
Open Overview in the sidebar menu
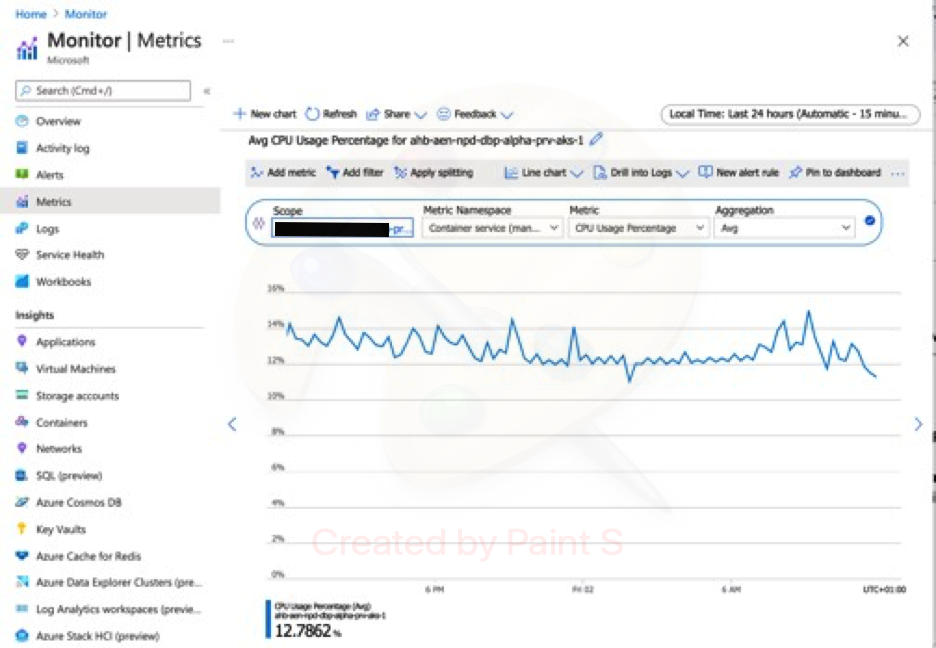(x=58, y=121)
